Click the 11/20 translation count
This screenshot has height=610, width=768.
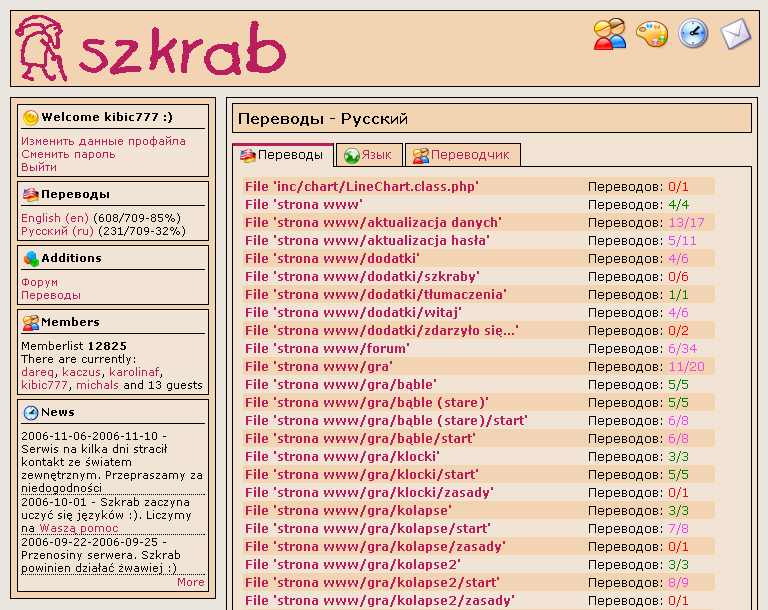(686, 366)
